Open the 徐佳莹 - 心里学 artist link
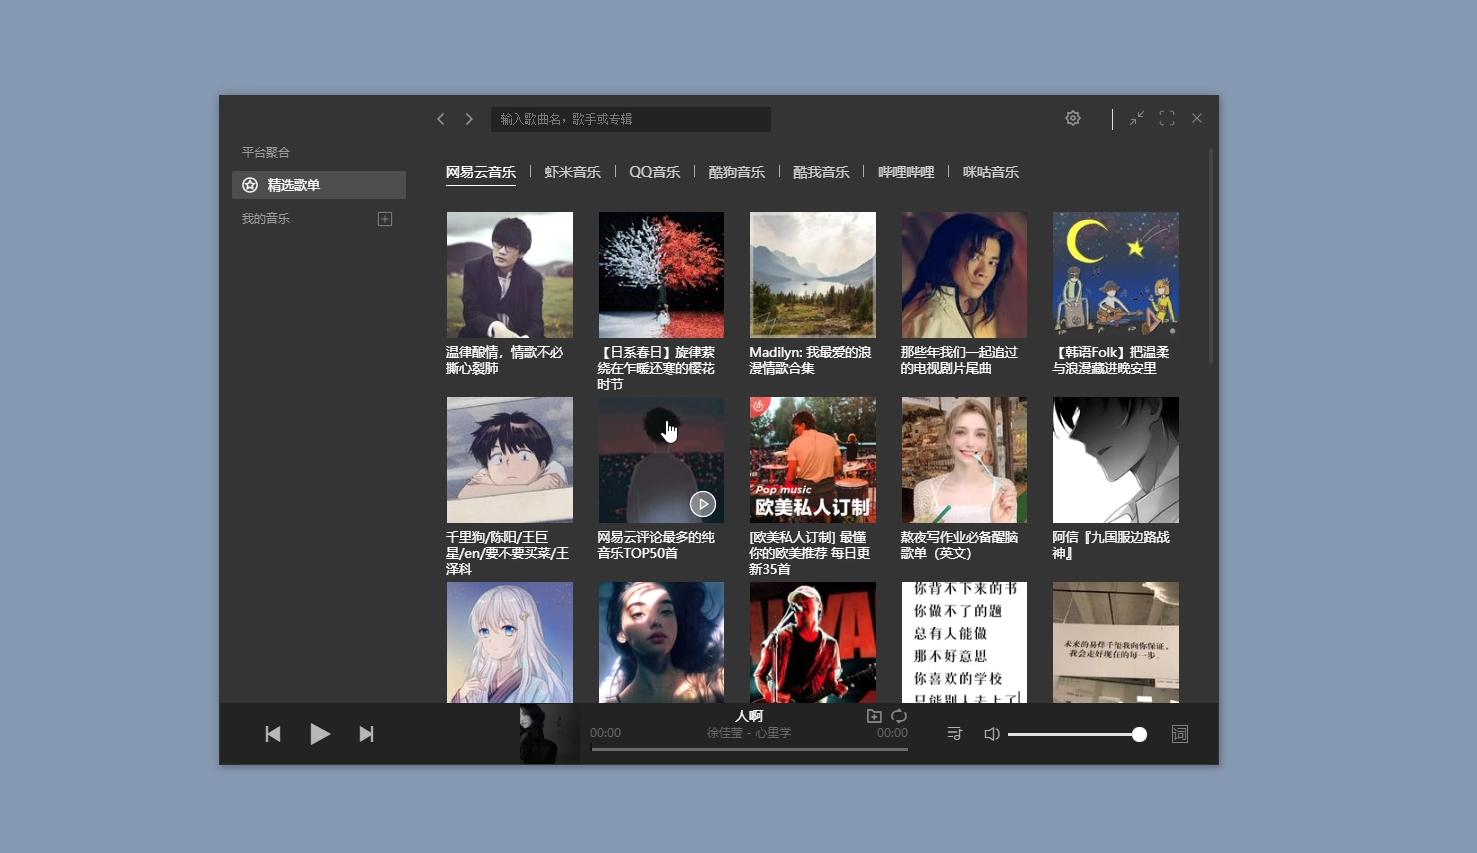This screenshot has width=1477, height=853. pos(748,733)
